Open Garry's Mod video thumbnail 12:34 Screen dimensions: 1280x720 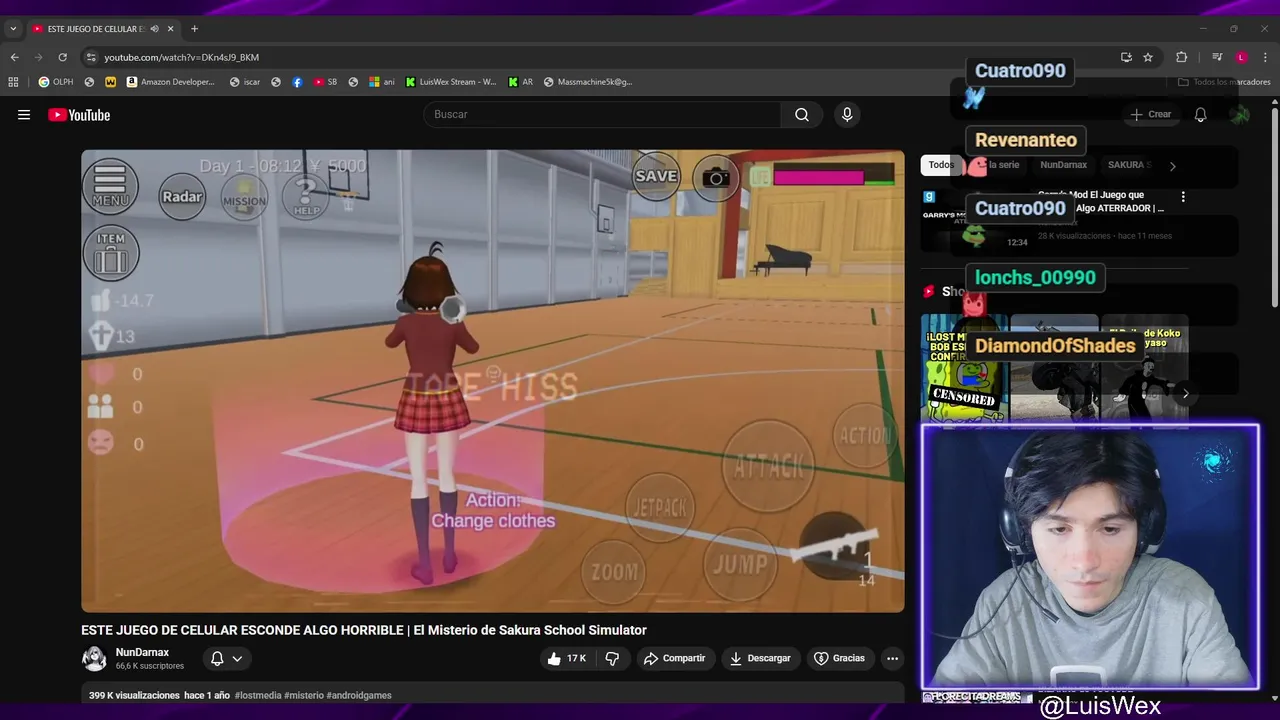pyautogui.click(x=974, y=220)
